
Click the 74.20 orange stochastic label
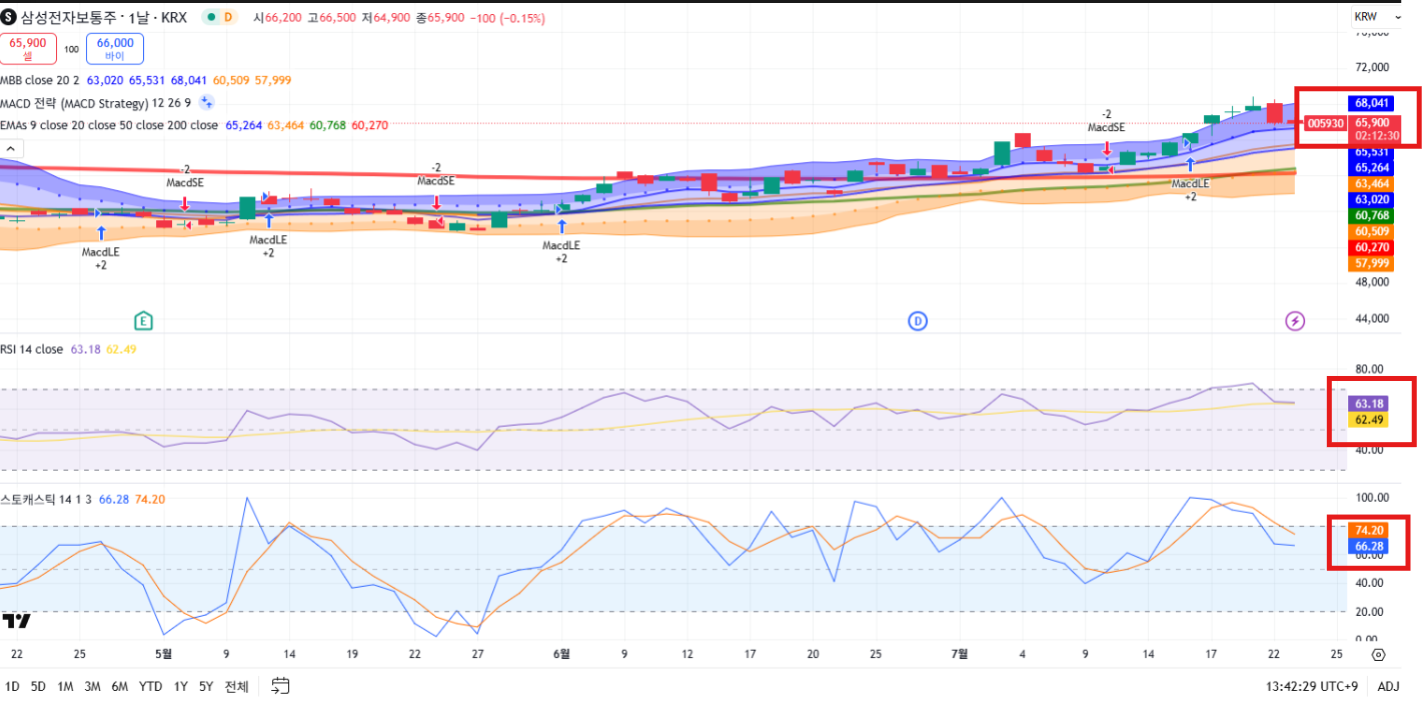point(1368,530)
